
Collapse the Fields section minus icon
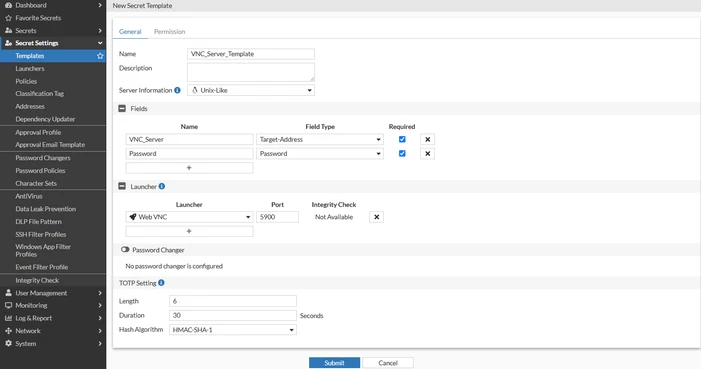pyautogui.click(x=122, y=109)
